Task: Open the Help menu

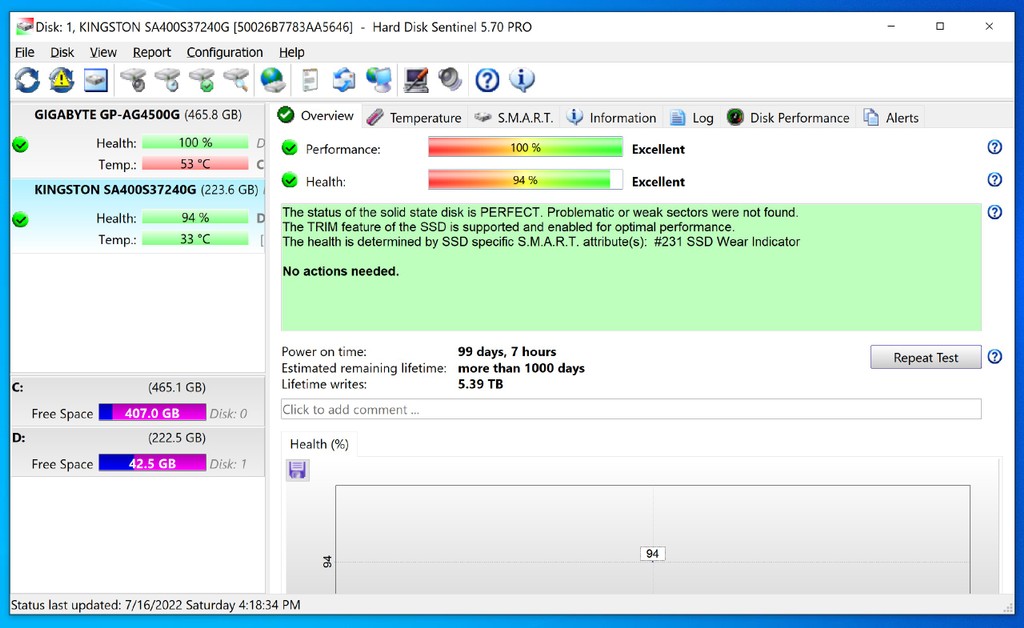Action: [292, 52]
